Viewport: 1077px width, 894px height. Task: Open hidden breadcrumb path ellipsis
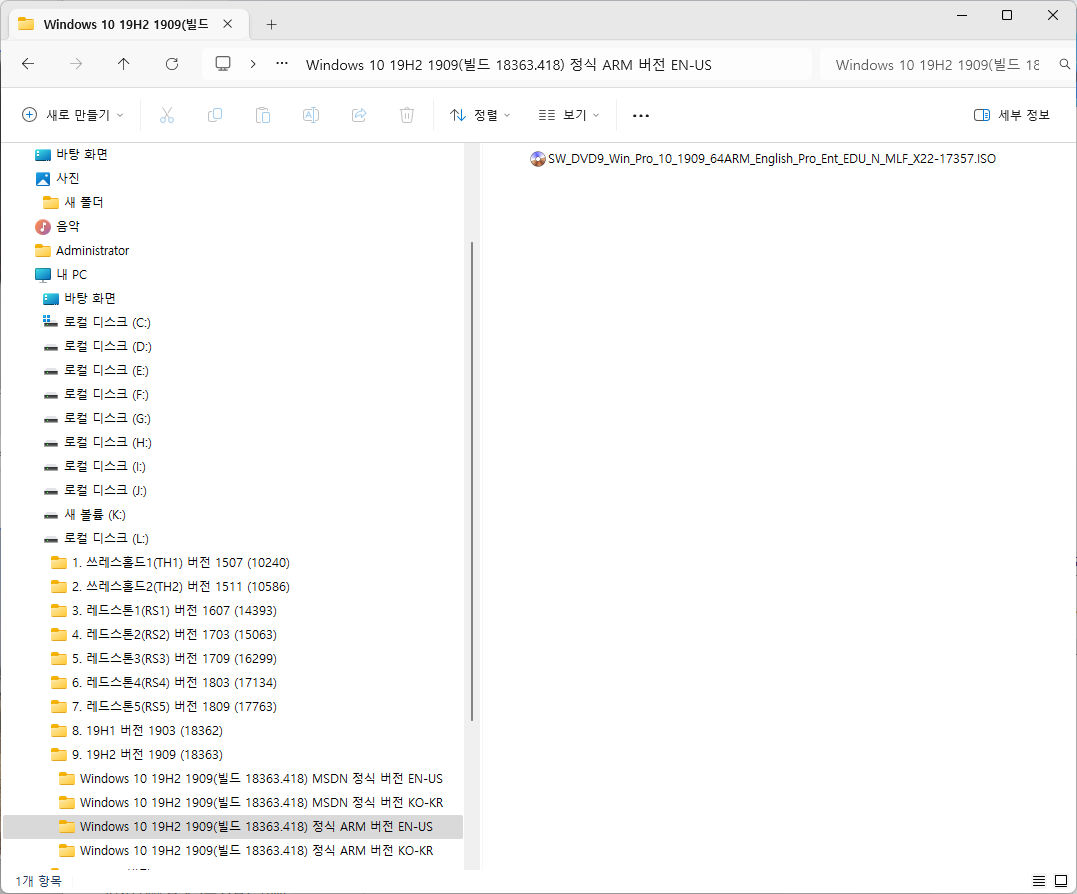282,64
